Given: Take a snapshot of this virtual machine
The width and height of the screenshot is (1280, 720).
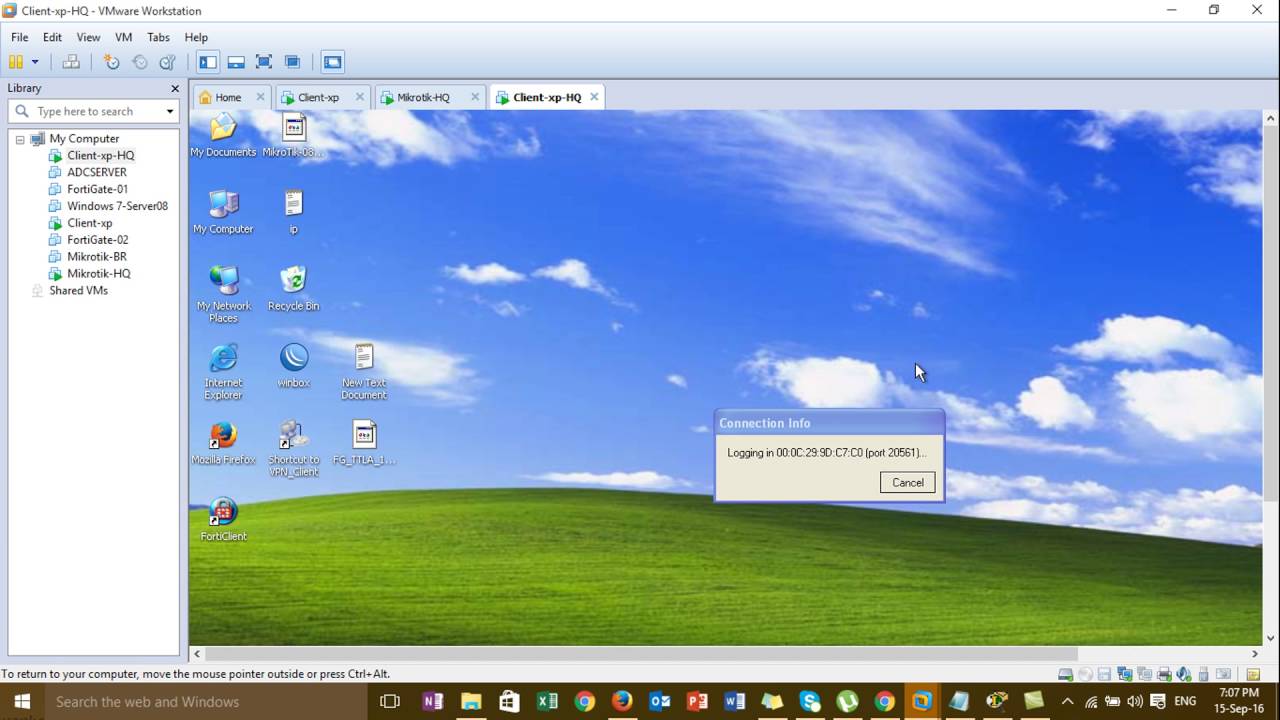Looking at the screenshot, I should coord(112,62).
